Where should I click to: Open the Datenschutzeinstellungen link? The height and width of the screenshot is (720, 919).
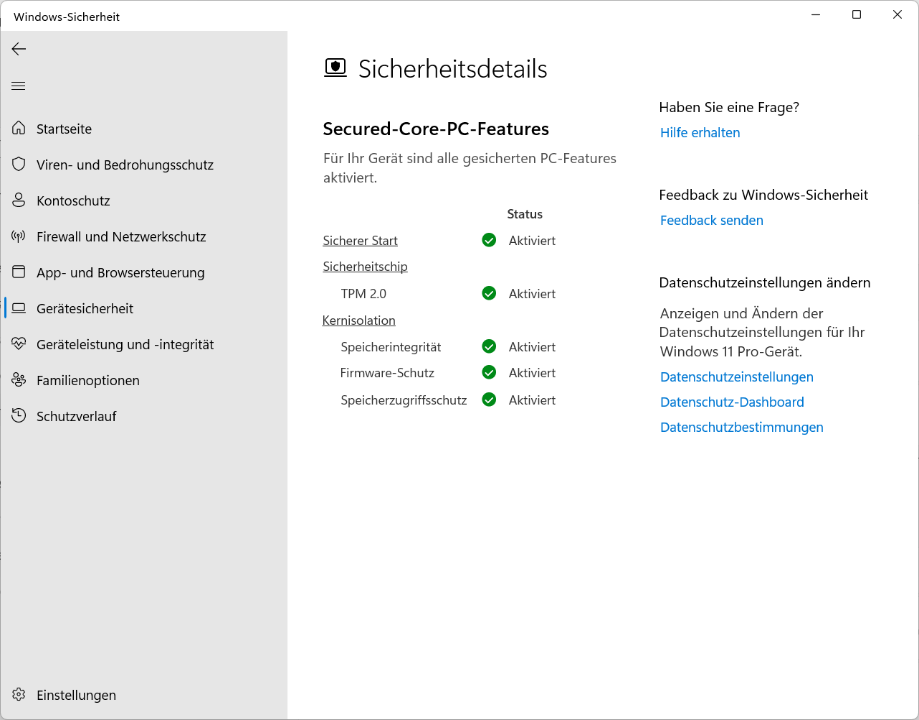[736, 377]
